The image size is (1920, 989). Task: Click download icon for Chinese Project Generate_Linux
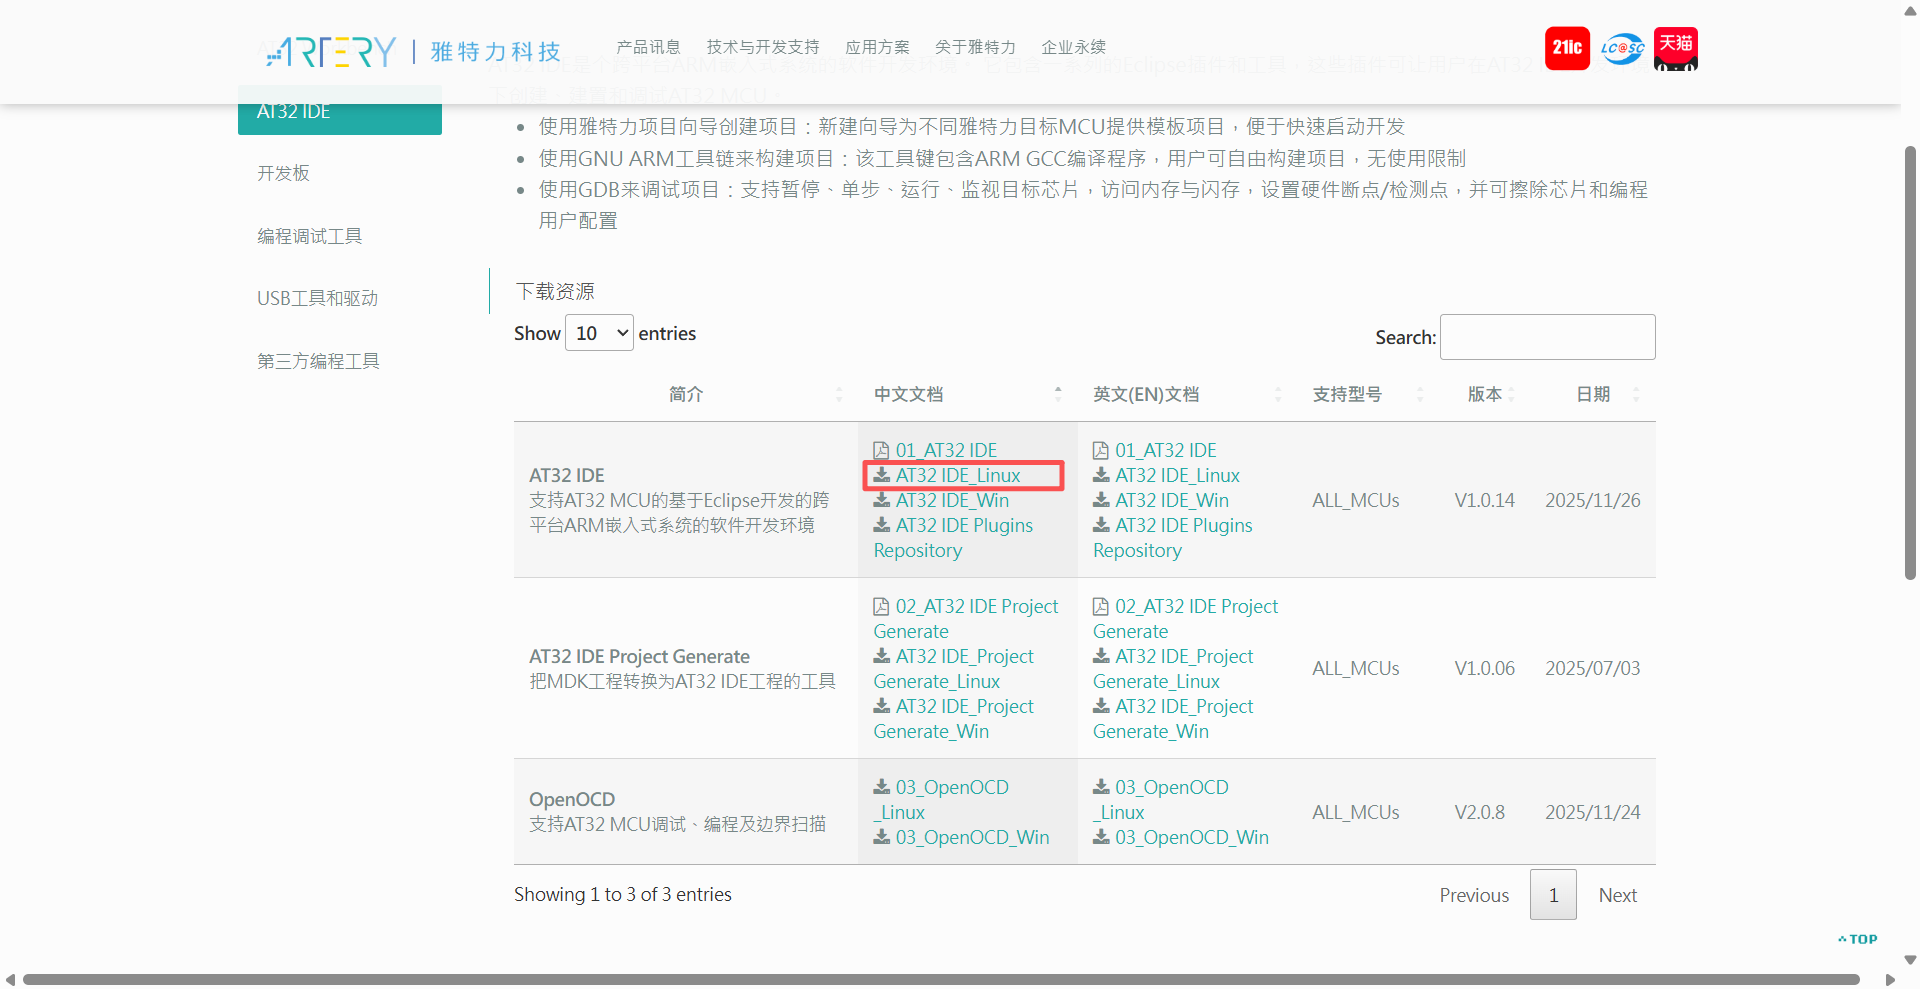coord(882,655)
